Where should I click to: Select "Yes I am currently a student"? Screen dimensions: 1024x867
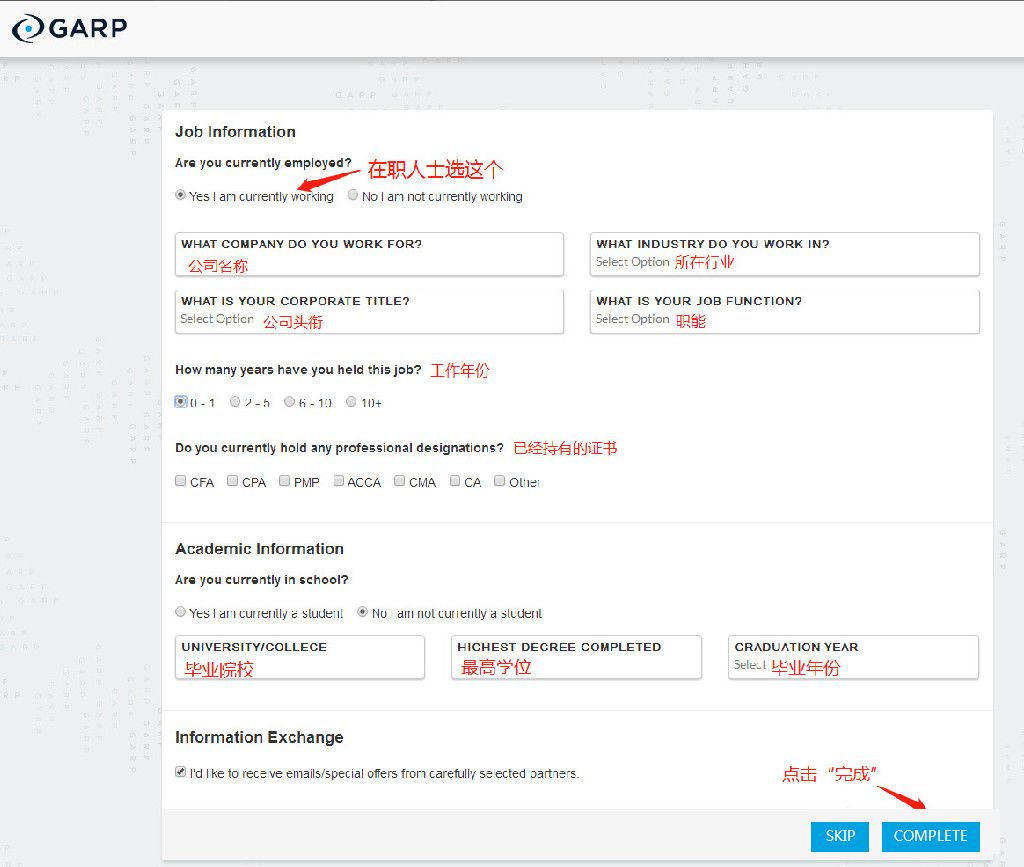click(x=180, y=612)
